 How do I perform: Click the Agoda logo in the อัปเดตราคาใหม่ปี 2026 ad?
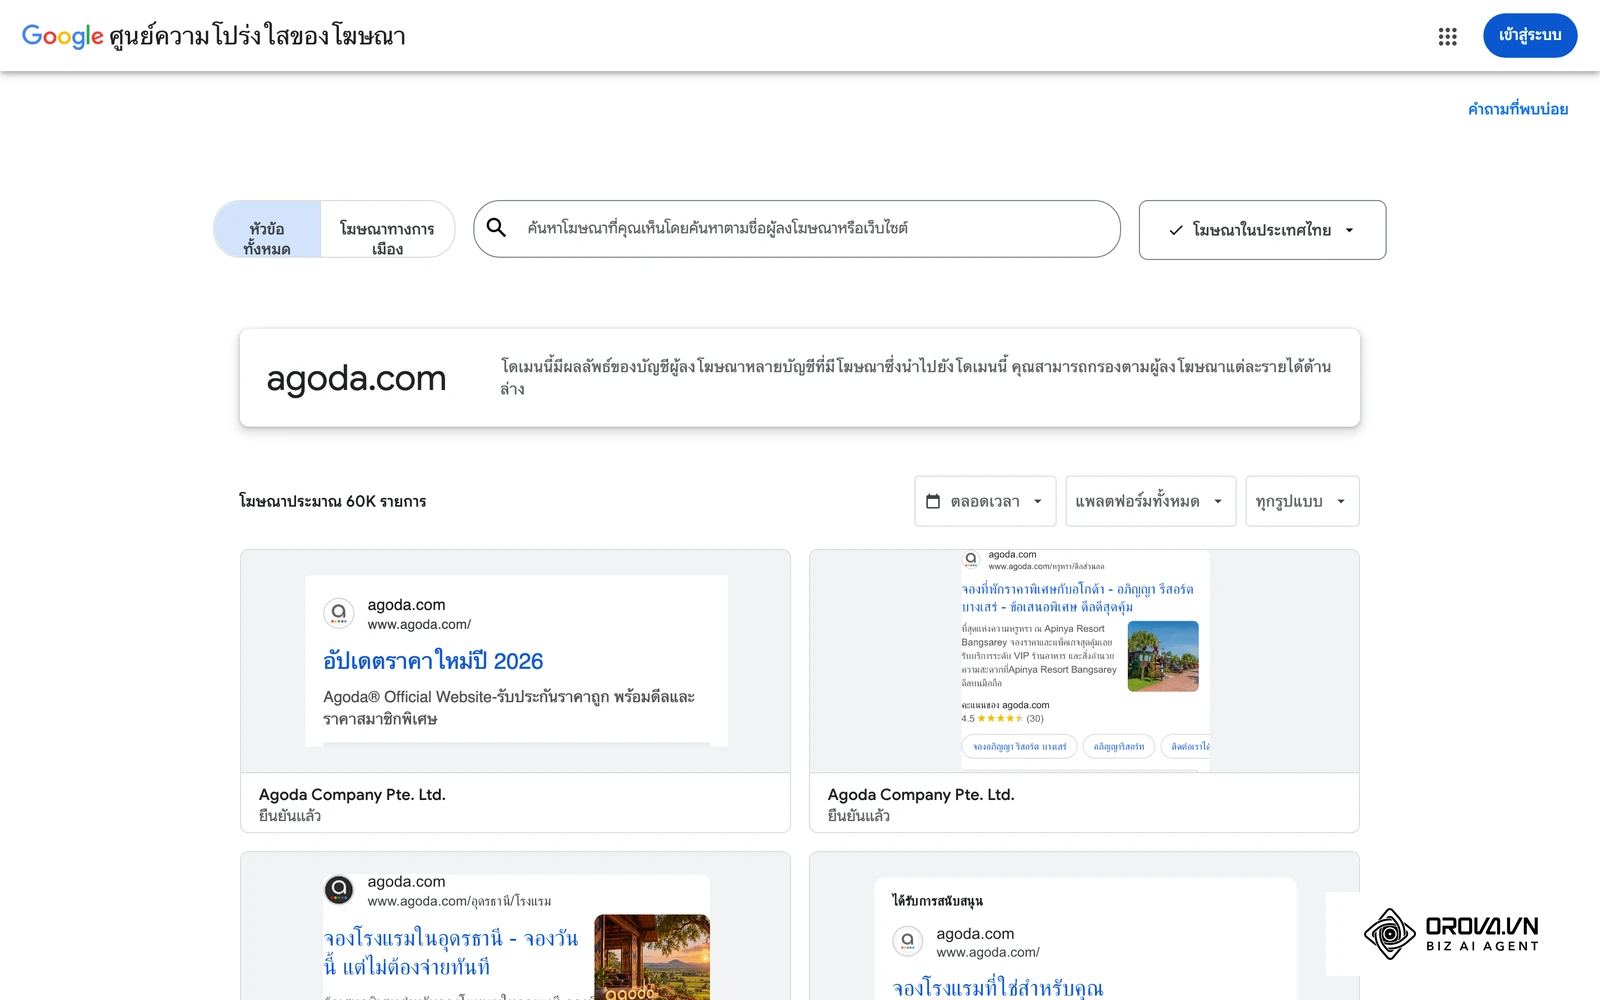coord(339,613)
